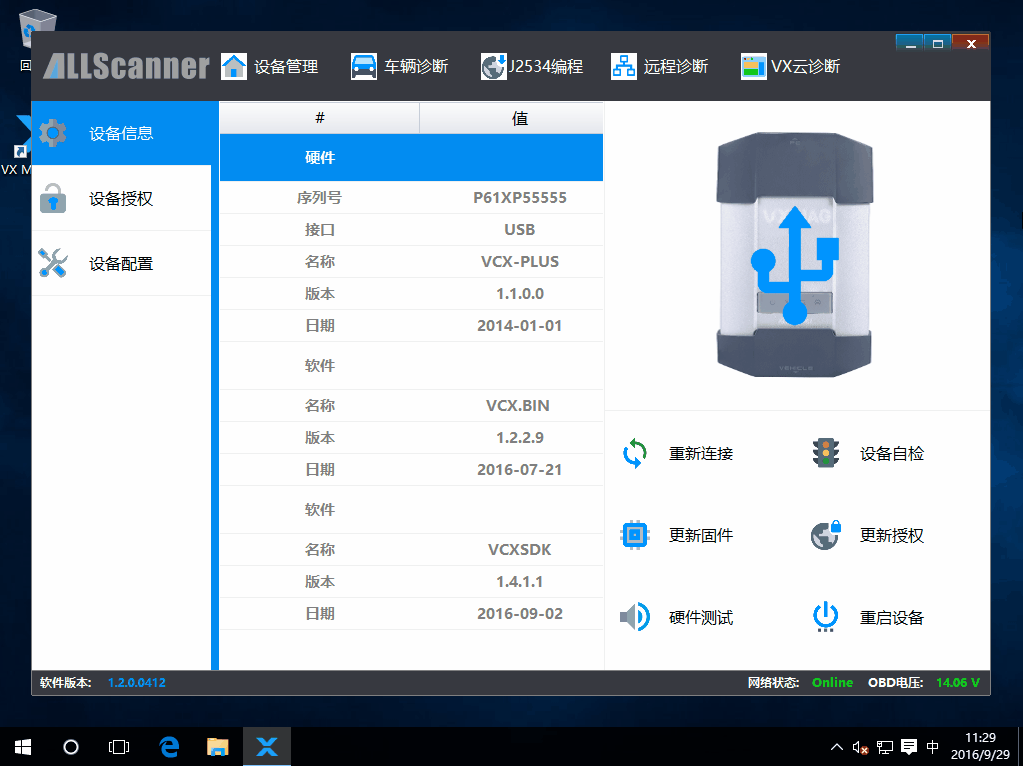Open Cortana search circle
Viewport: 1023px width, 766px height.
coord(70,747)
